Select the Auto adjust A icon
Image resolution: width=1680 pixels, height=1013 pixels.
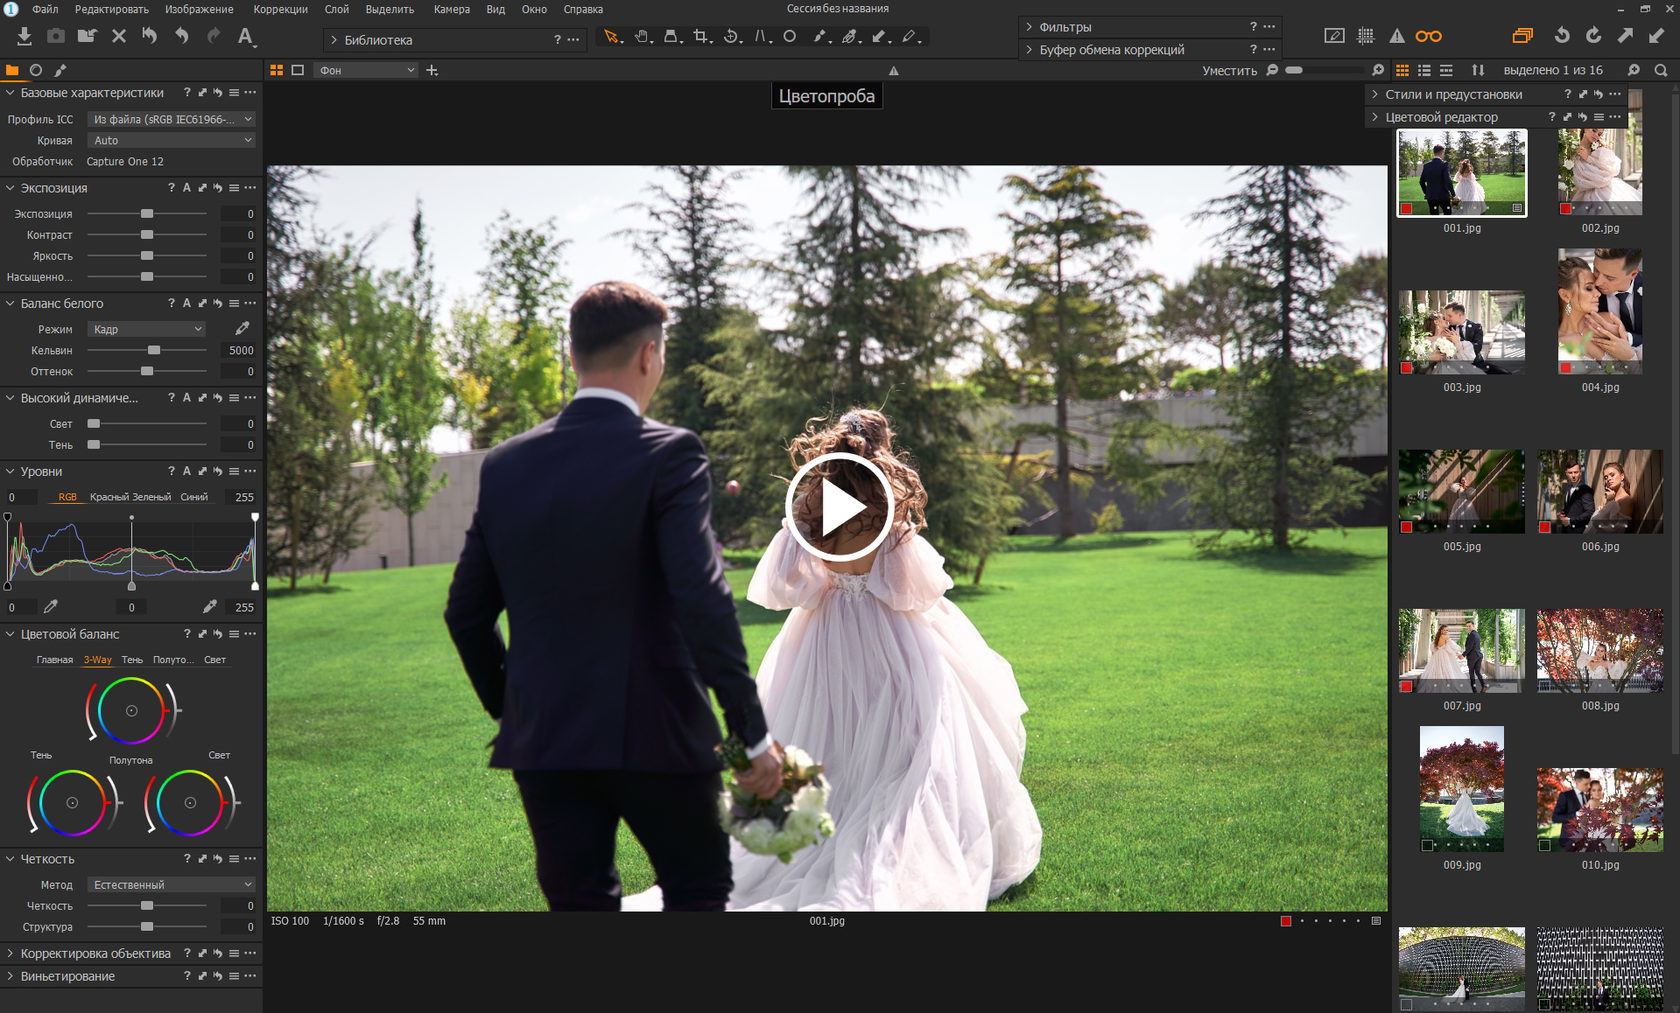coord(246,37)
